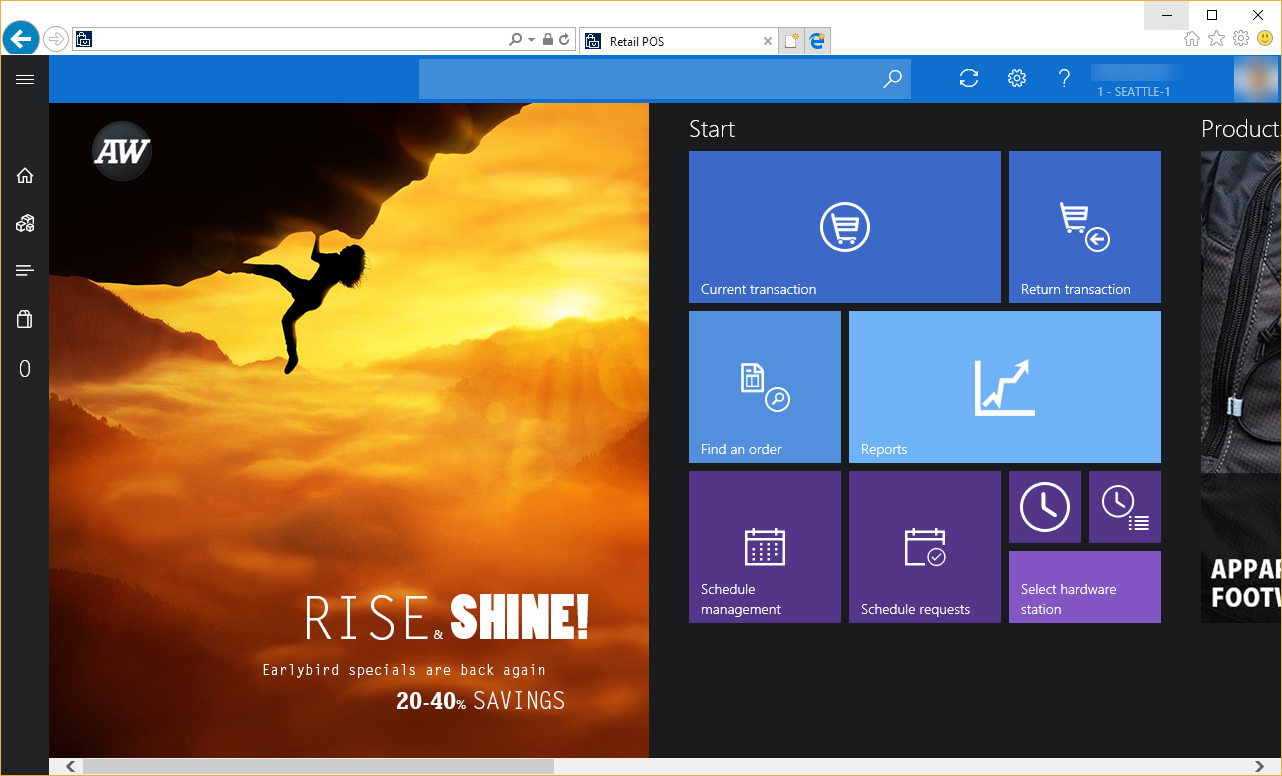Open the categories list sidebar icon
The image size is (1282, 776).
[x=25, y=270]
